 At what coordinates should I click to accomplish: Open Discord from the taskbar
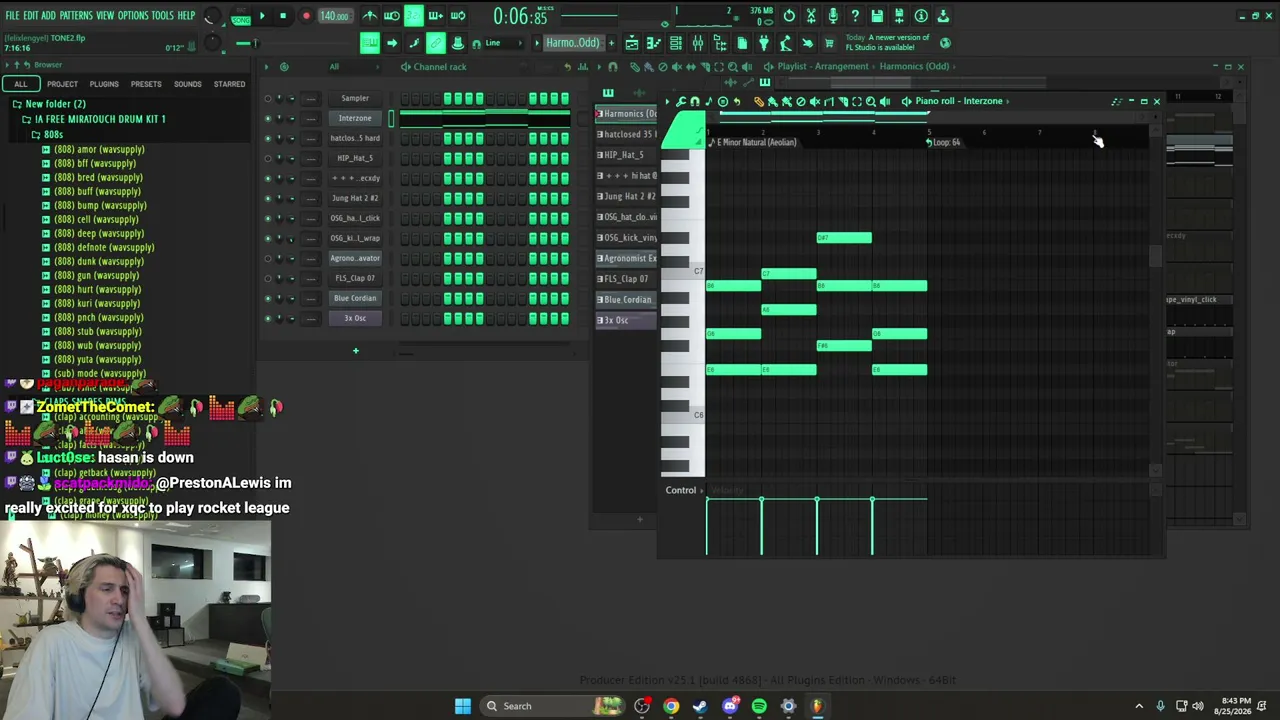pyautogui.click(x=730, y=706)
